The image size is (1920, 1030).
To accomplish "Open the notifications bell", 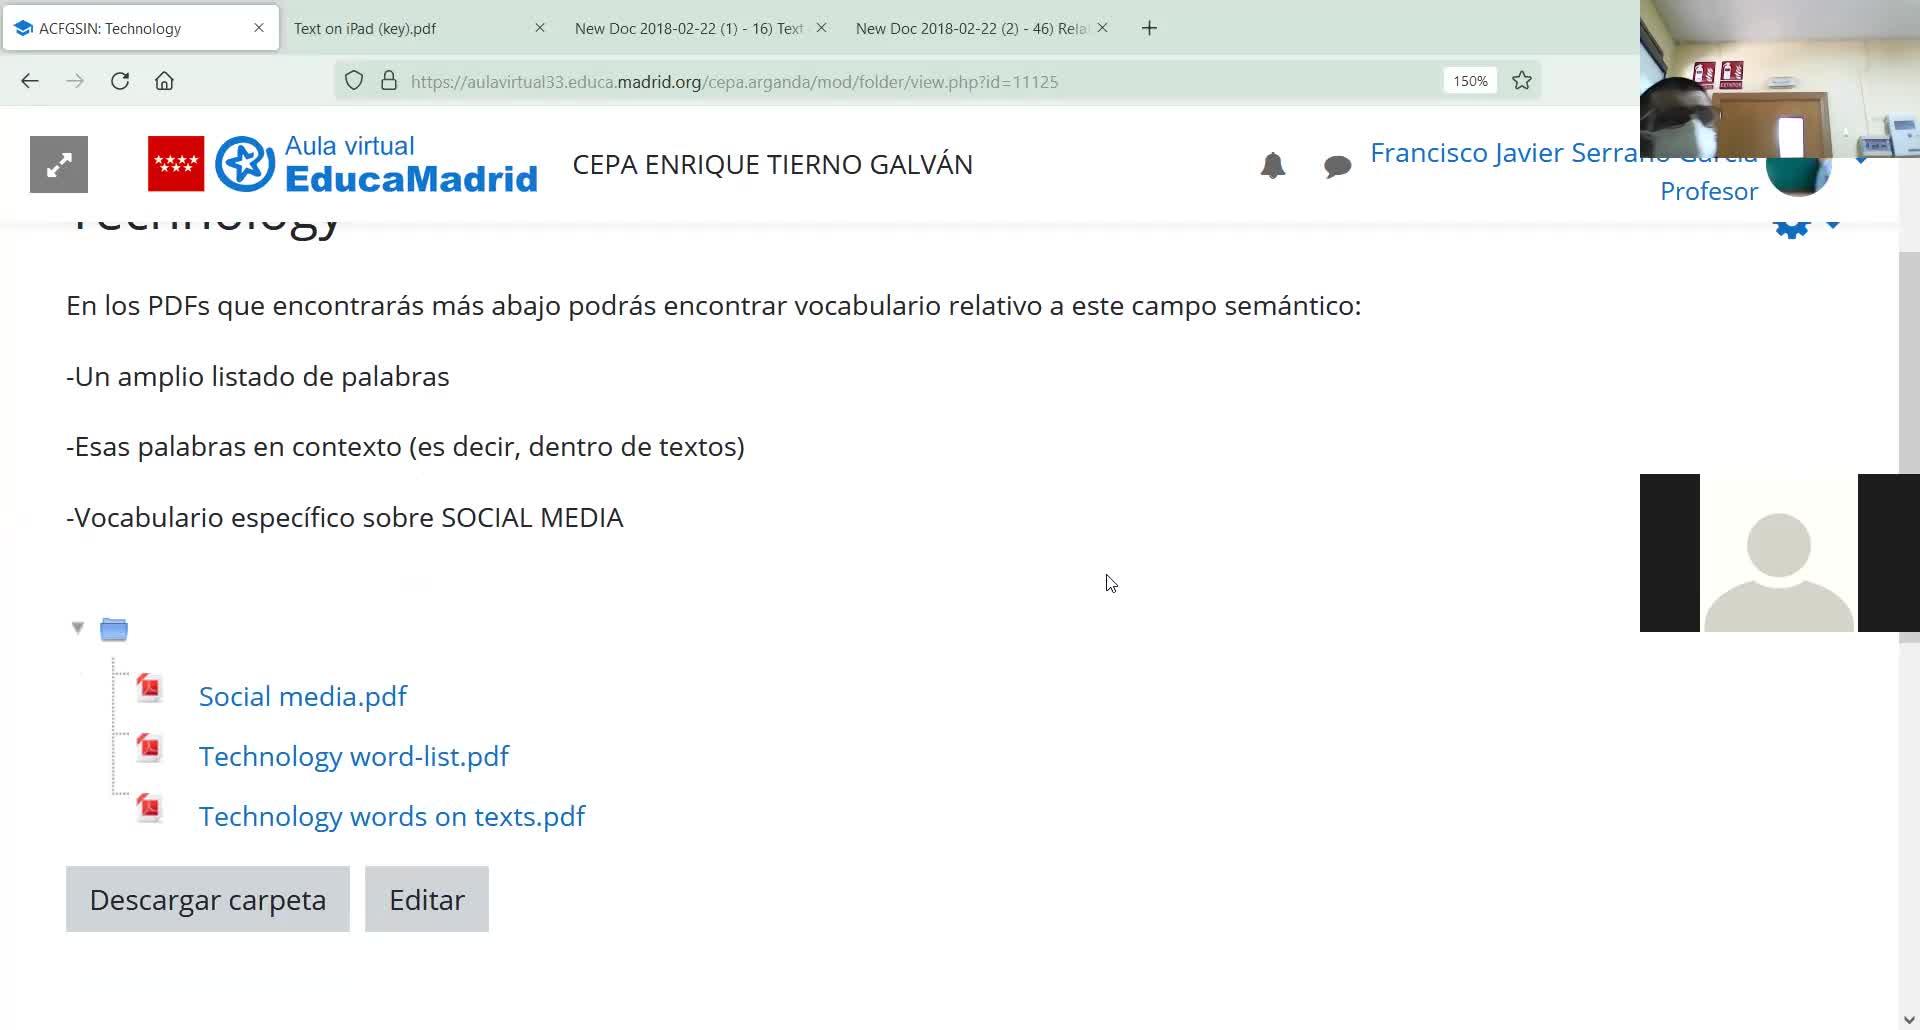I will 1273,165.
